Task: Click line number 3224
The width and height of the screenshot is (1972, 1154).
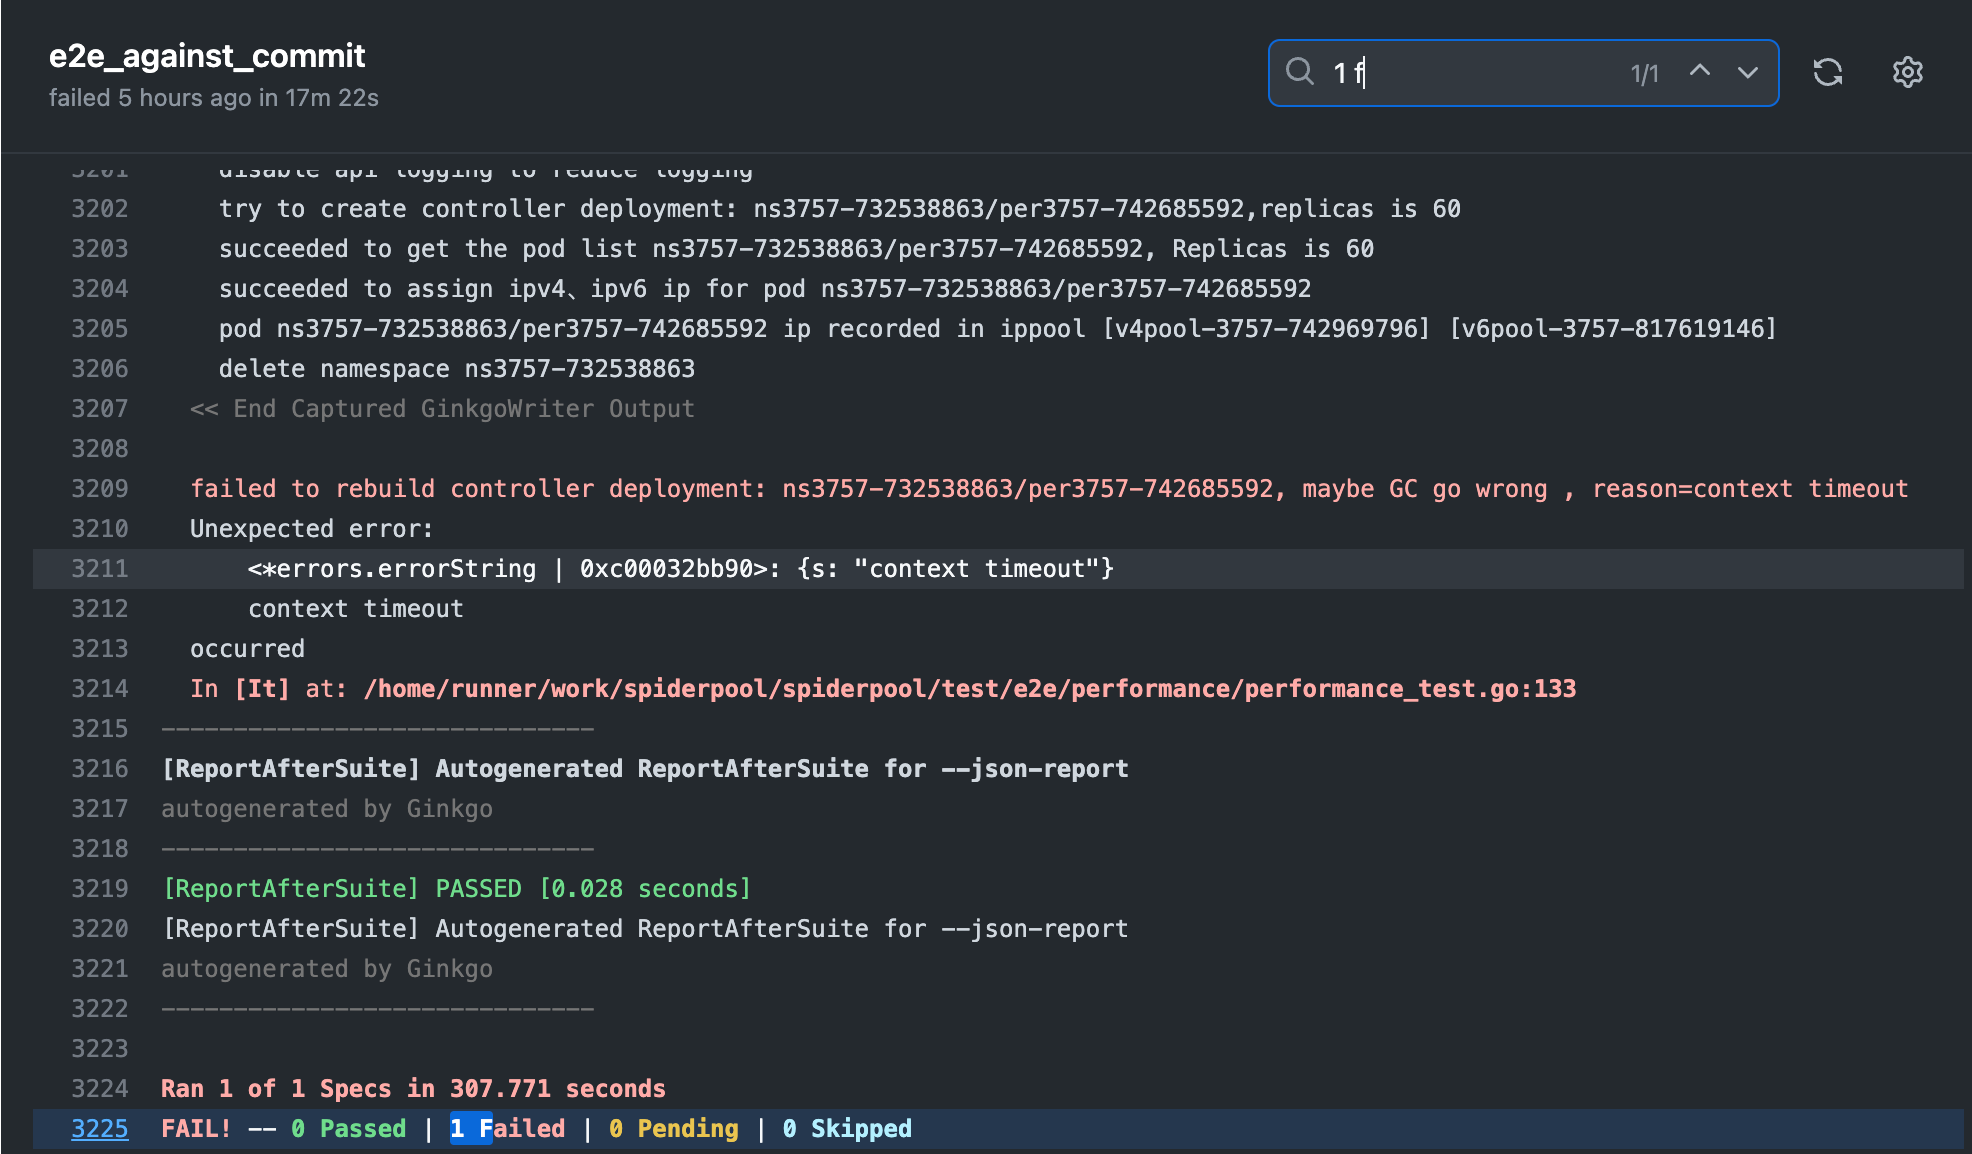Action: (99, 1089)
